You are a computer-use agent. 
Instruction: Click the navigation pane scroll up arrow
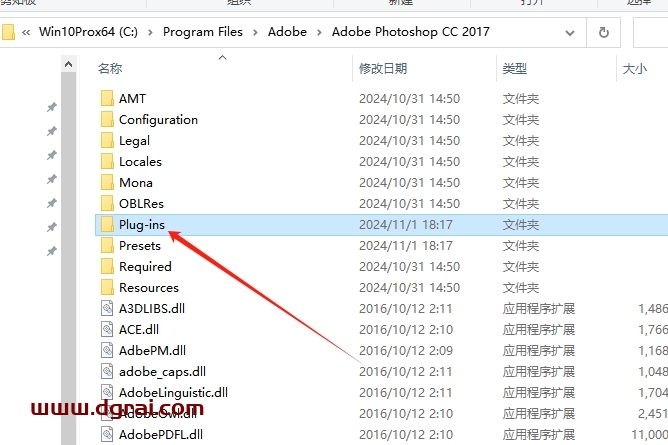(68, 64)
